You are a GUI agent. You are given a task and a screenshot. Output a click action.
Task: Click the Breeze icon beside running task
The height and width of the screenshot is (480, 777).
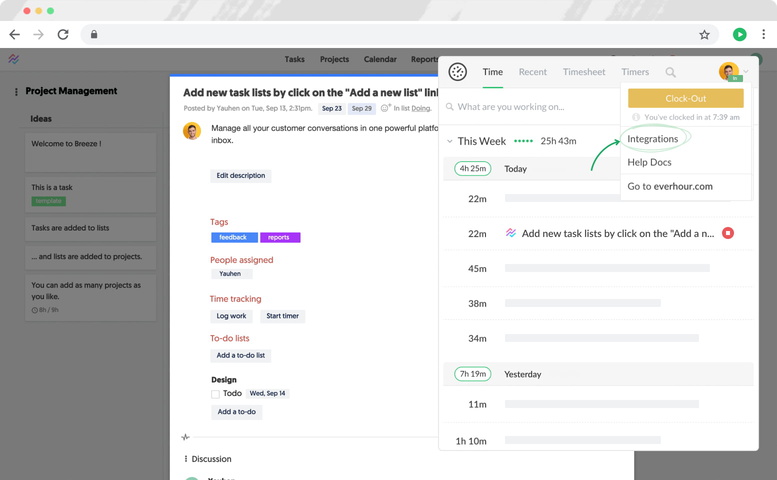pyautogui.click(x=511, y=233)
